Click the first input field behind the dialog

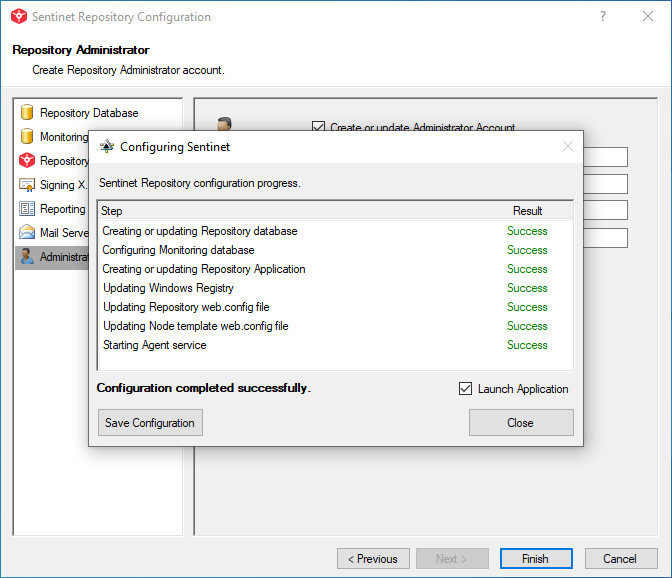point(605,157)
